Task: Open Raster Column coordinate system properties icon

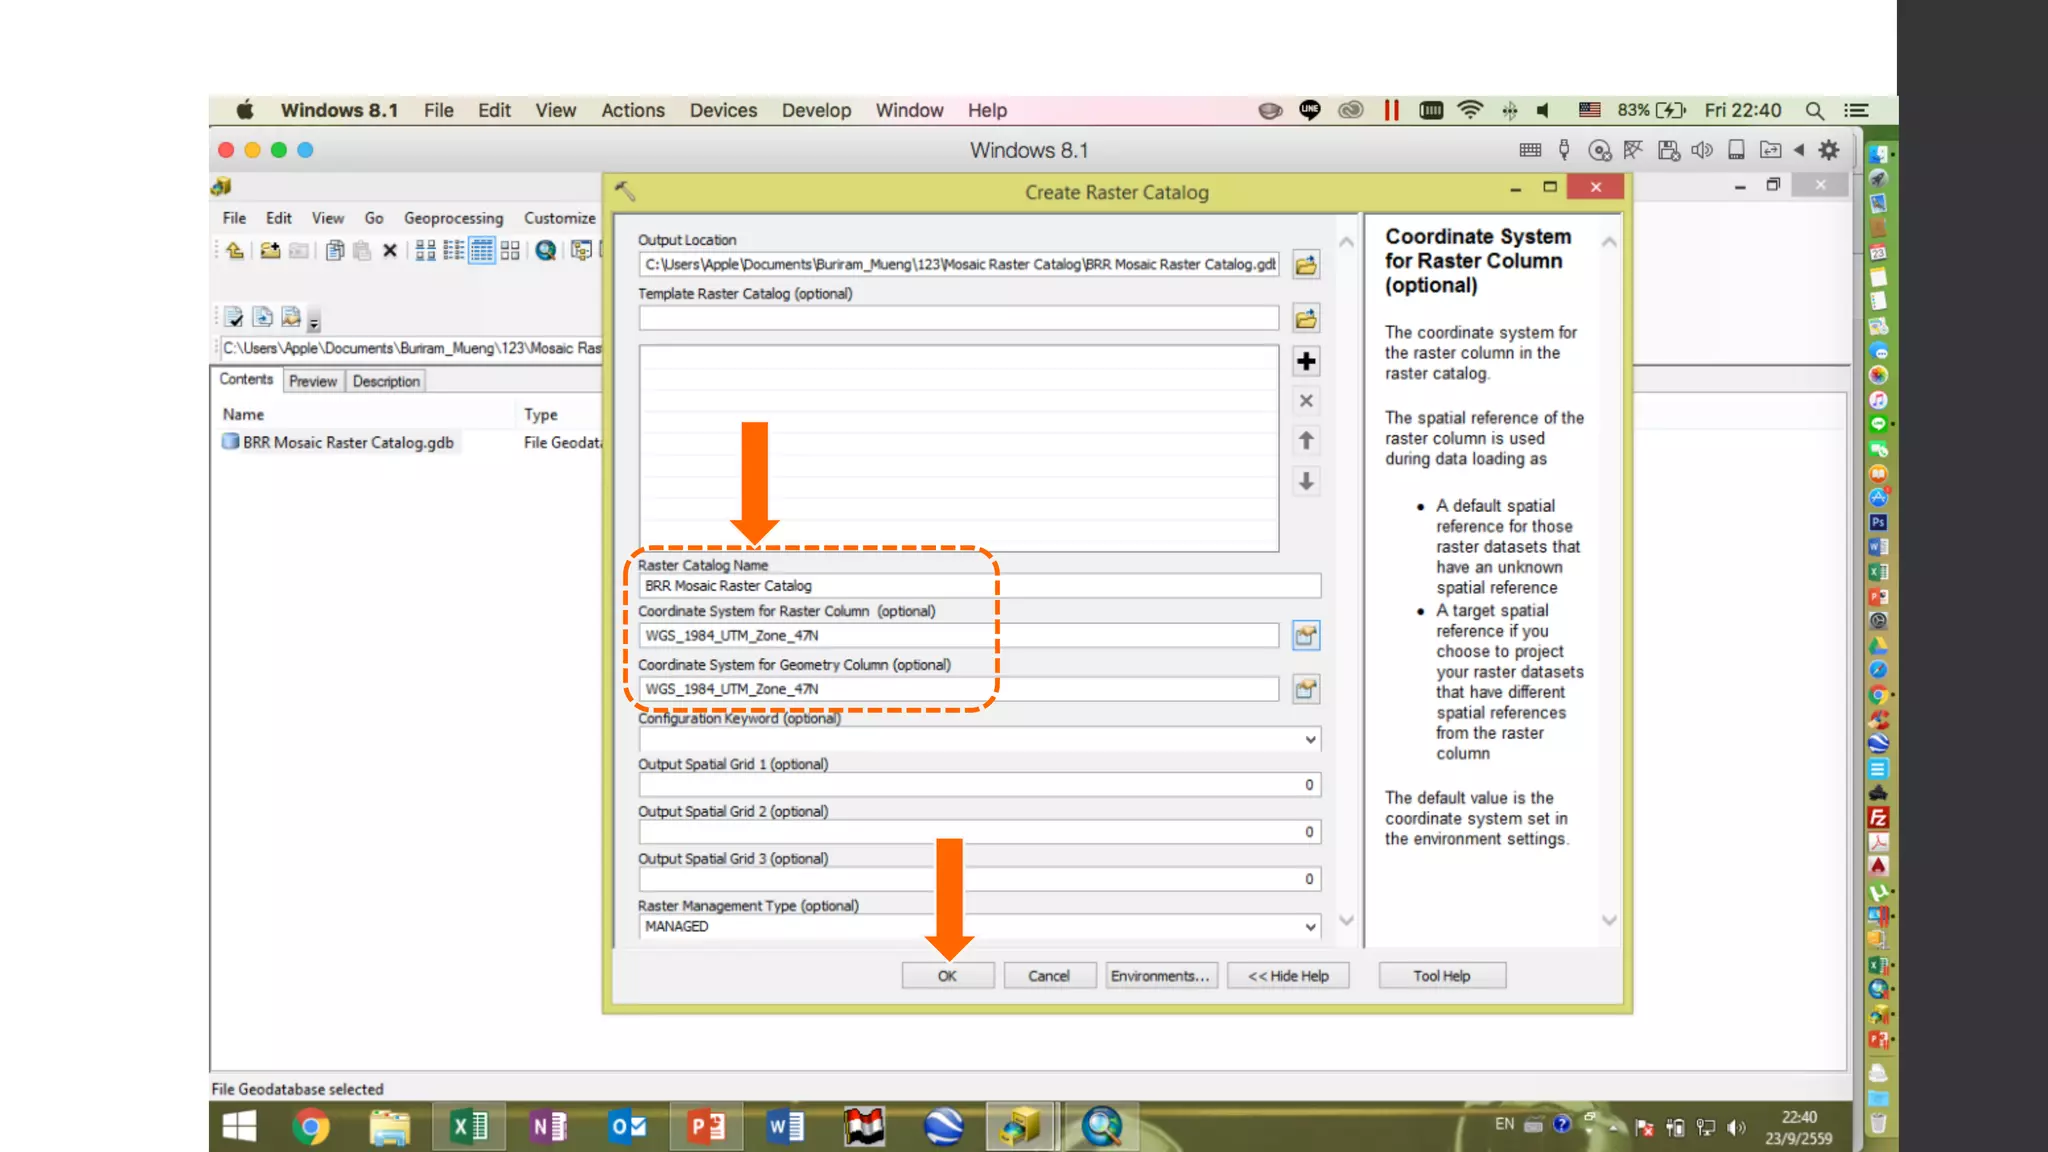Action: click(x=1306, y=636)
